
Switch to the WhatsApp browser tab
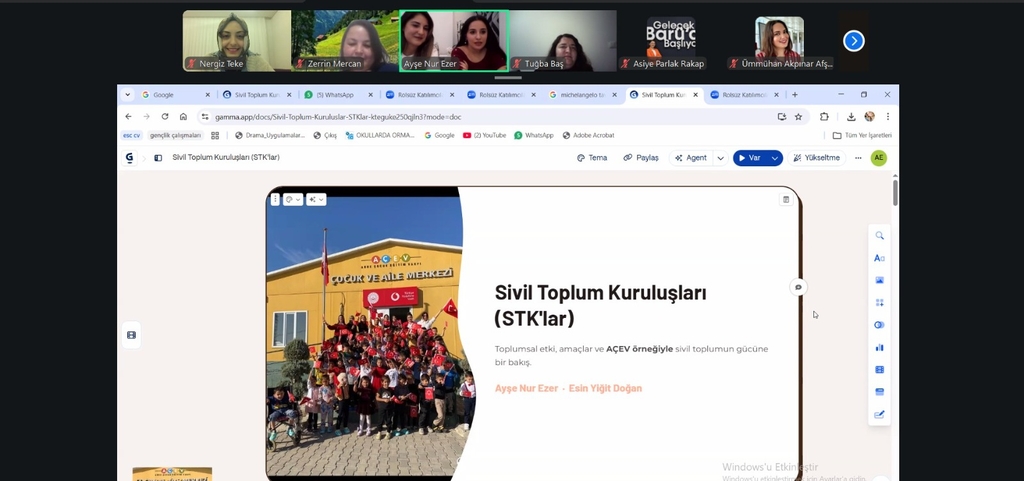[x=335, y=95]
